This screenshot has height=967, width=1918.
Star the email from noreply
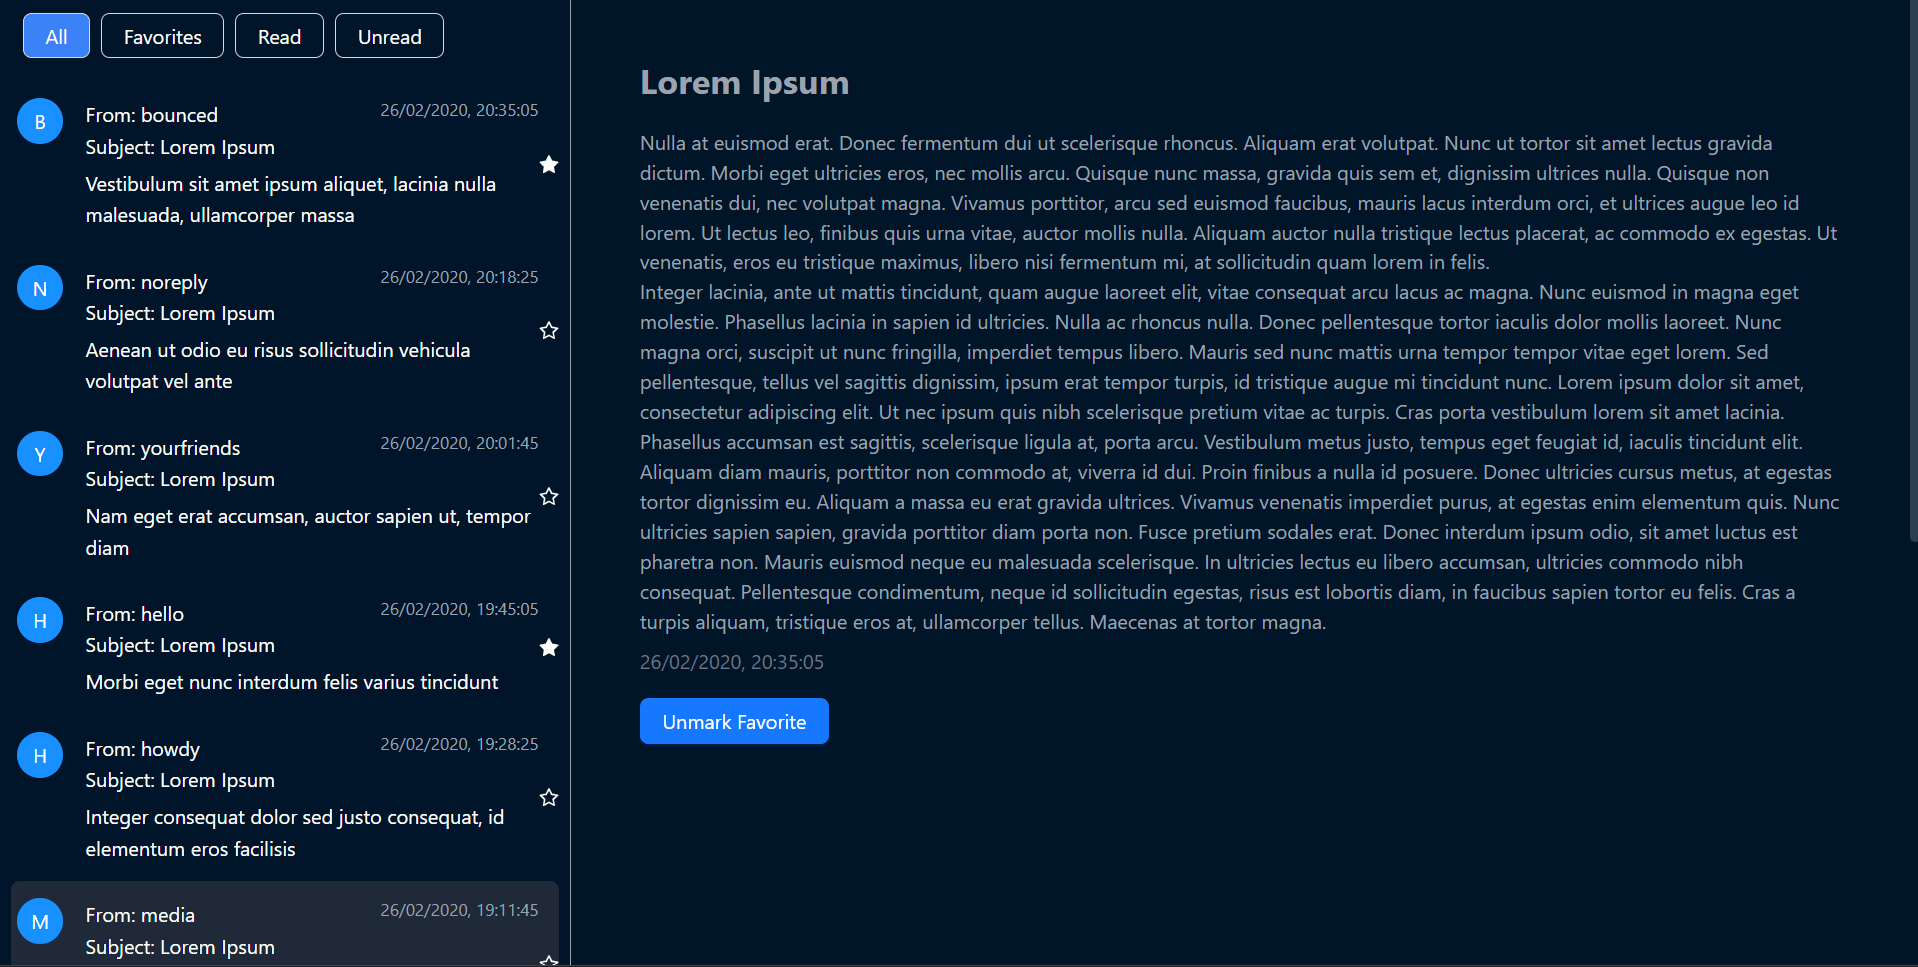coord(549,331)
